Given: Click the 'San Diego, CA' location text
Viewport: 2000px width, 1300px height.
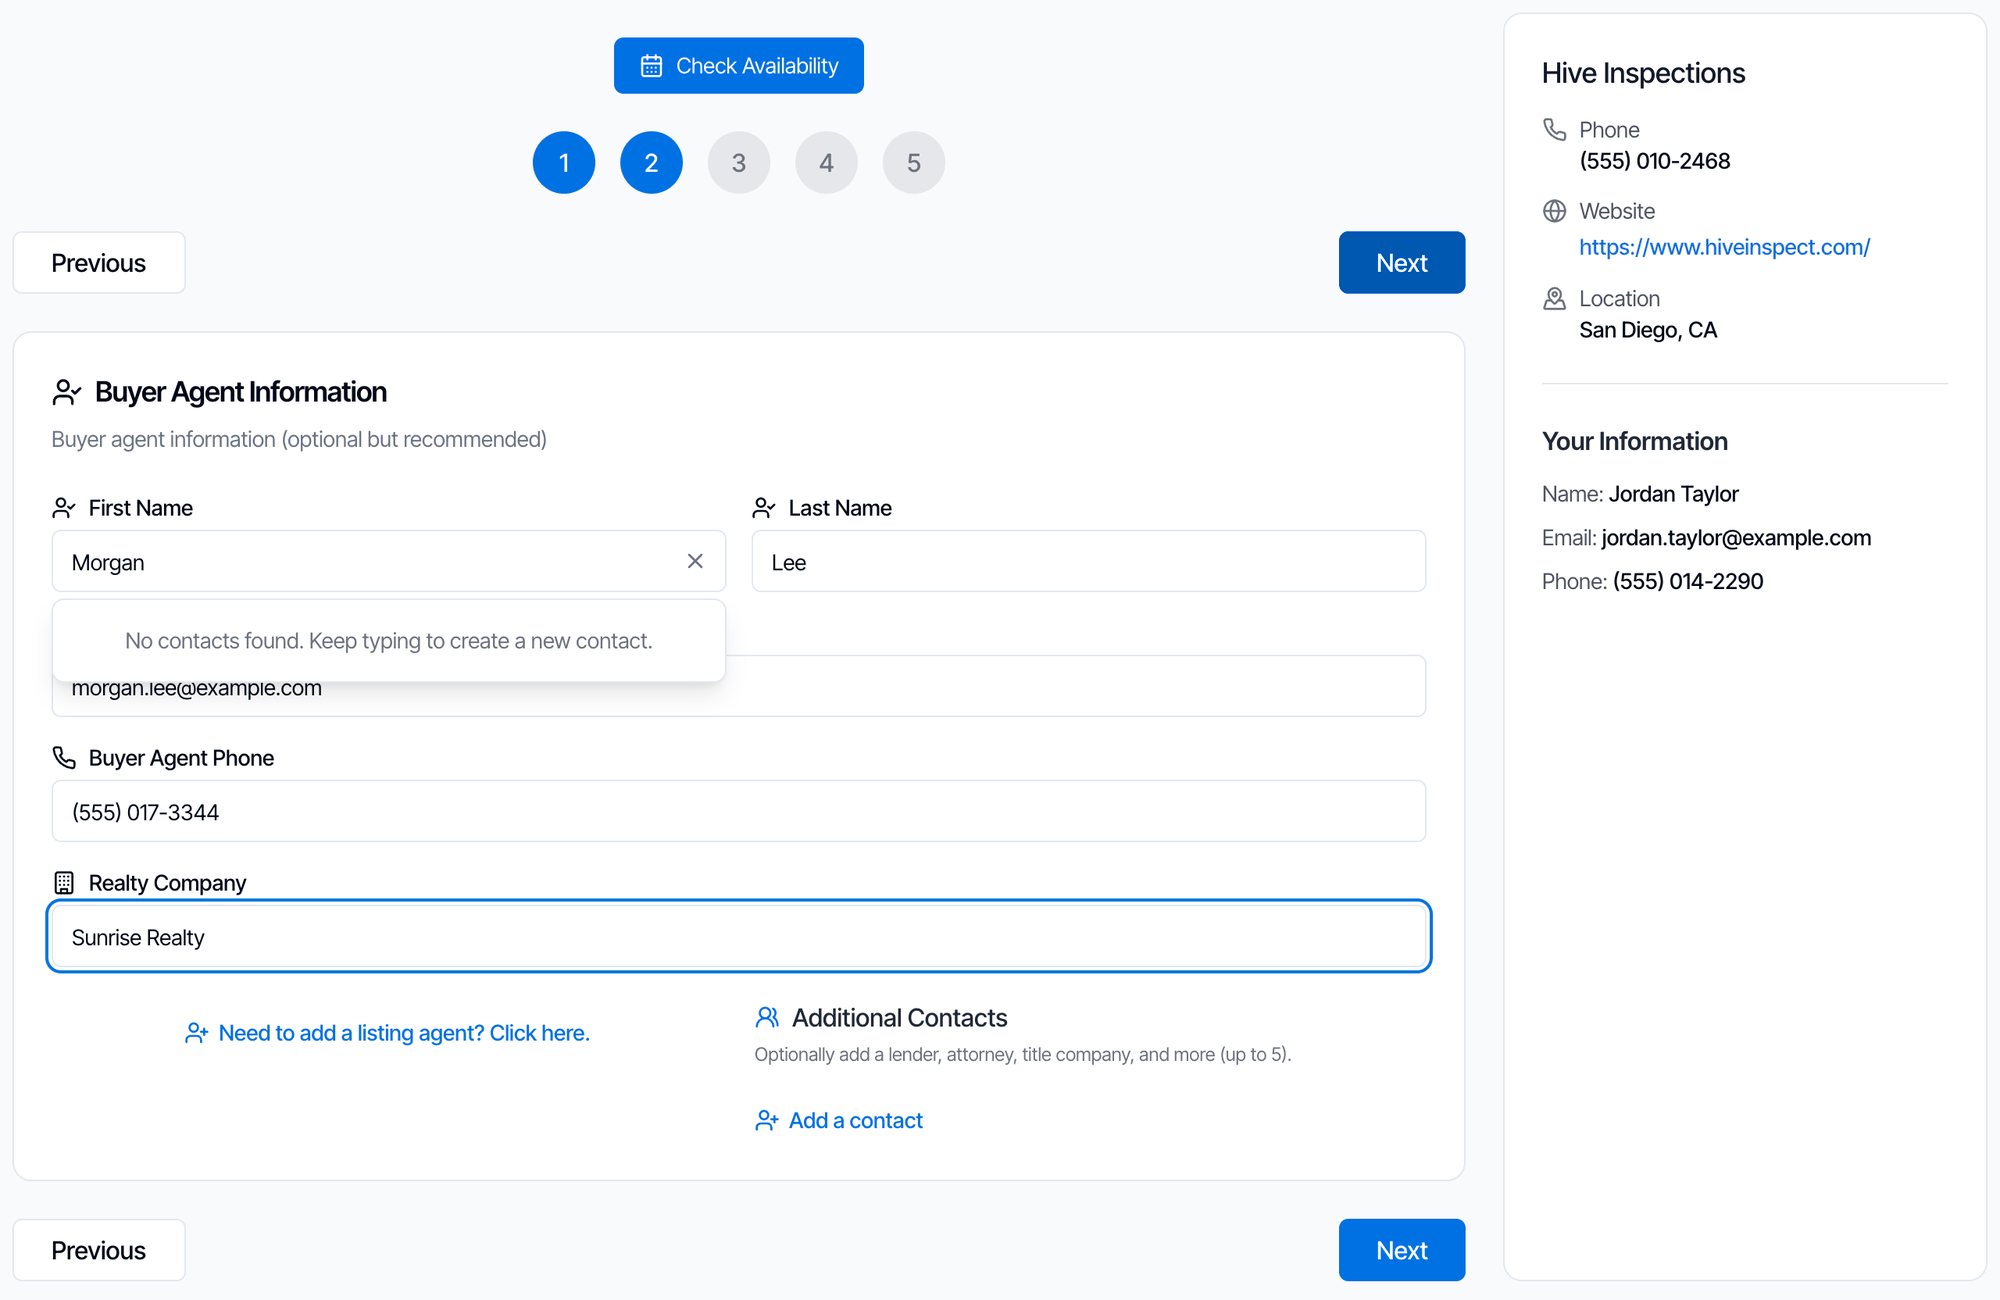Looking at the screenshot, I should click(x=1648, y=330).
